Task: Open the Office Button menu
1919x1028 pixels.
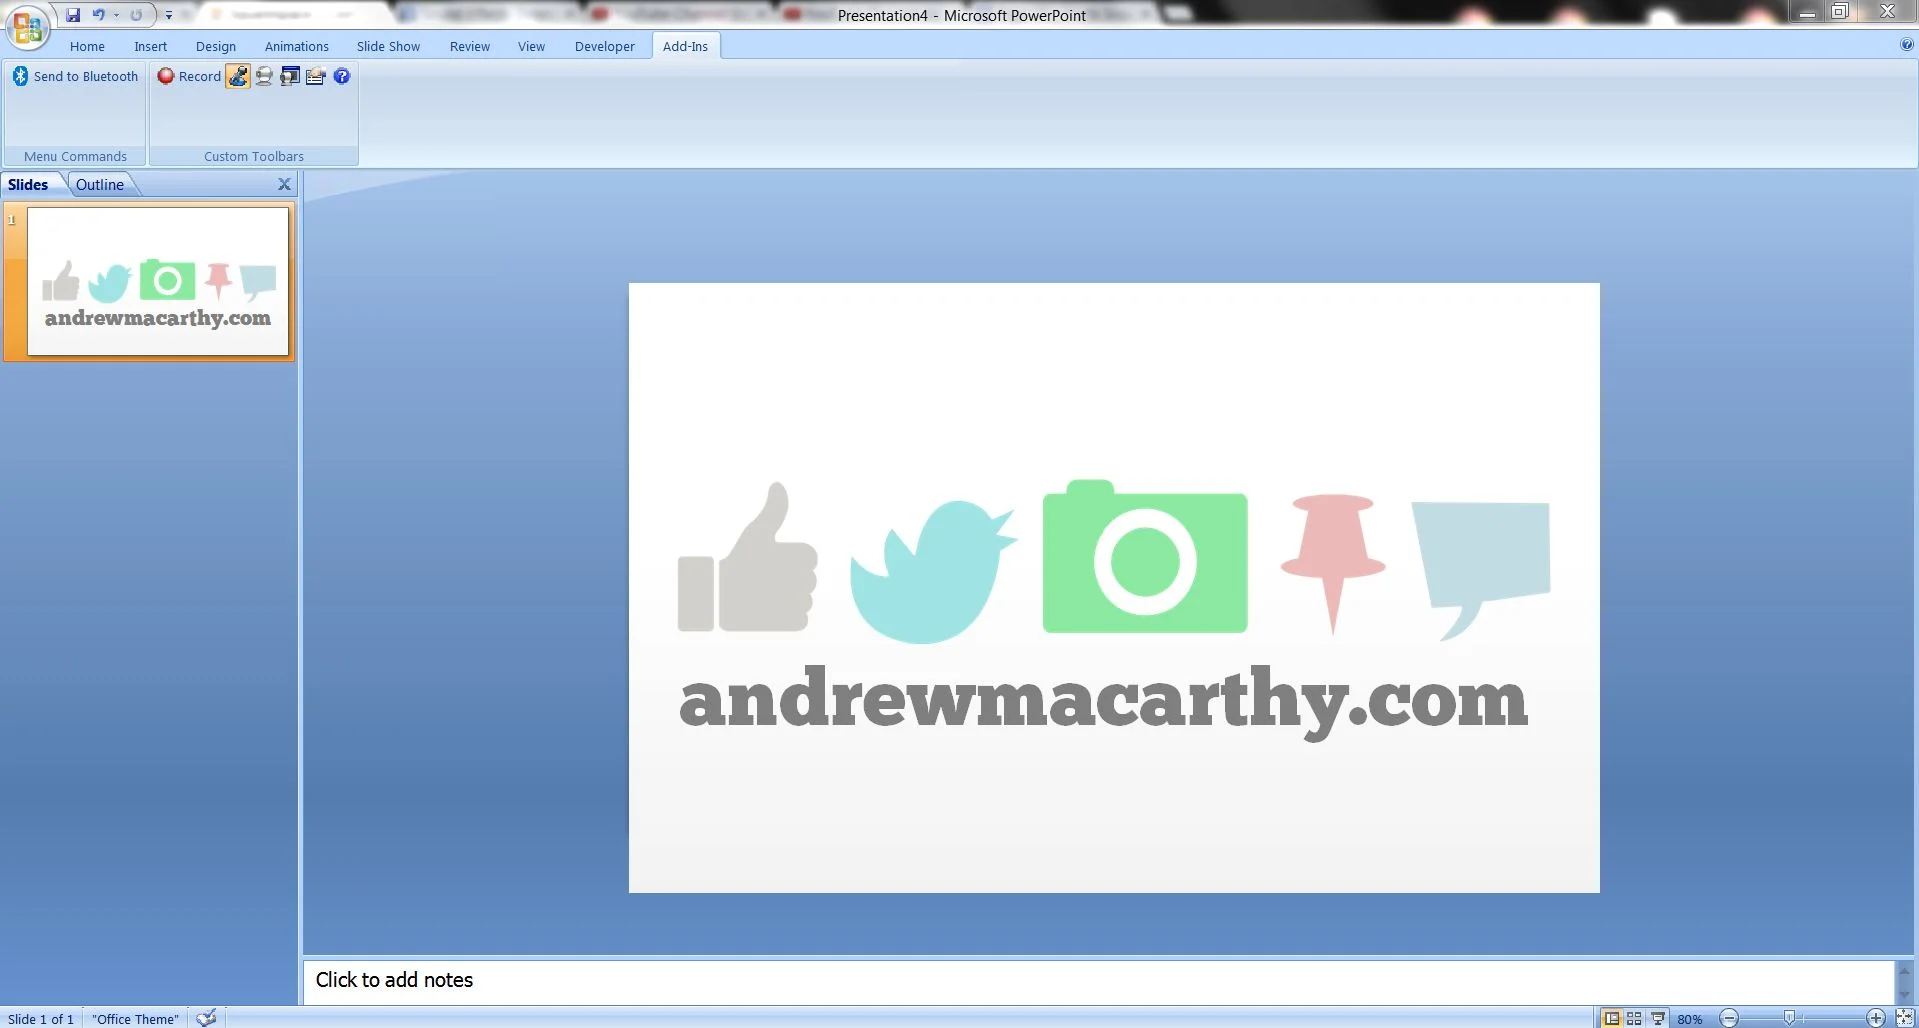Action: click(x=28, y=26)
